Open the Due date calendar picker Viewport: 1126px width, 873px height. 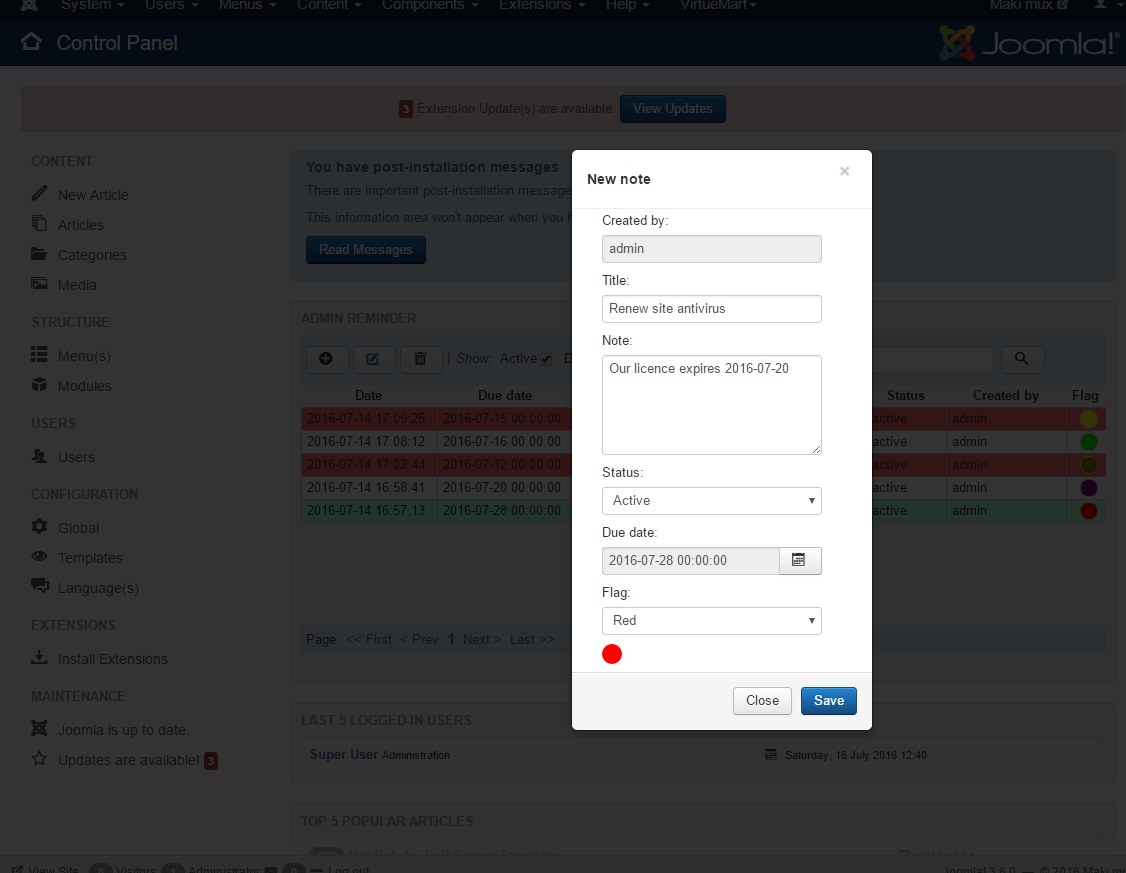pos(799,561)
